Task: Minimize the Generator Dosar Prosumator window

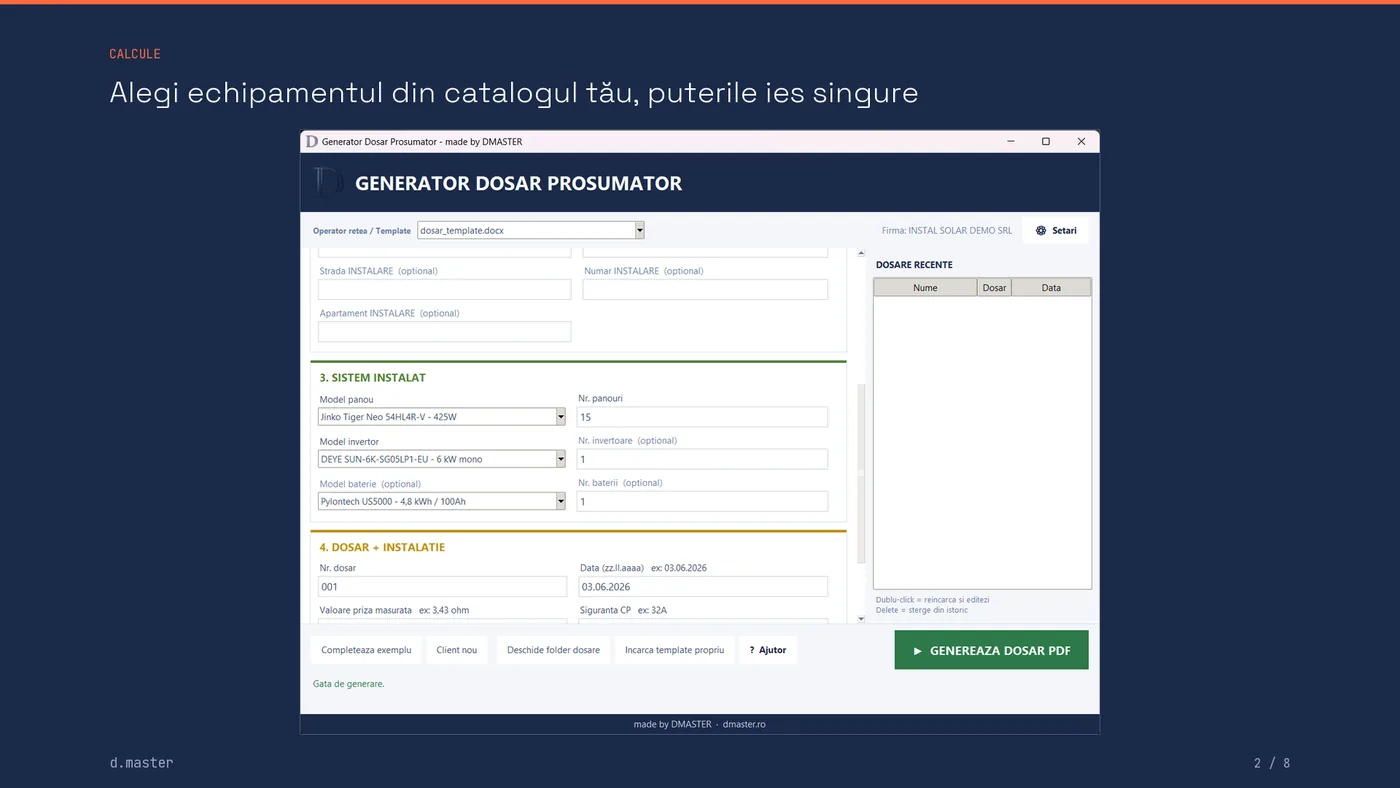Action: (x=1010, y=142)
